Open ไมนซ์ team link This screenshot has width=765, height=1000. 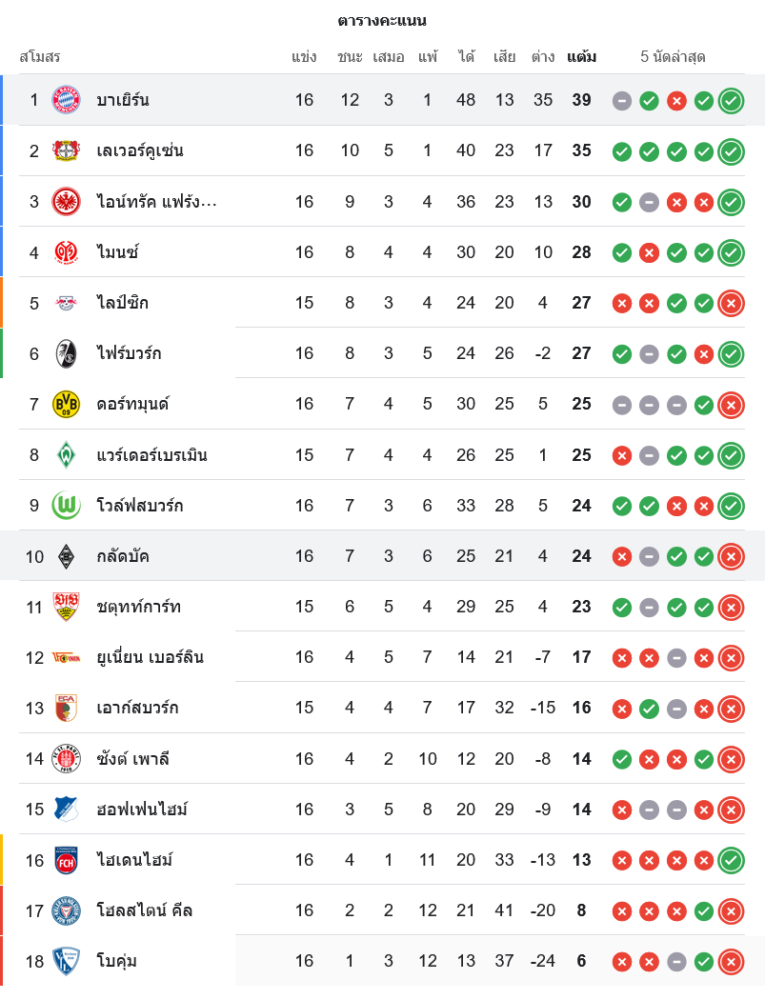coord(117,252)
